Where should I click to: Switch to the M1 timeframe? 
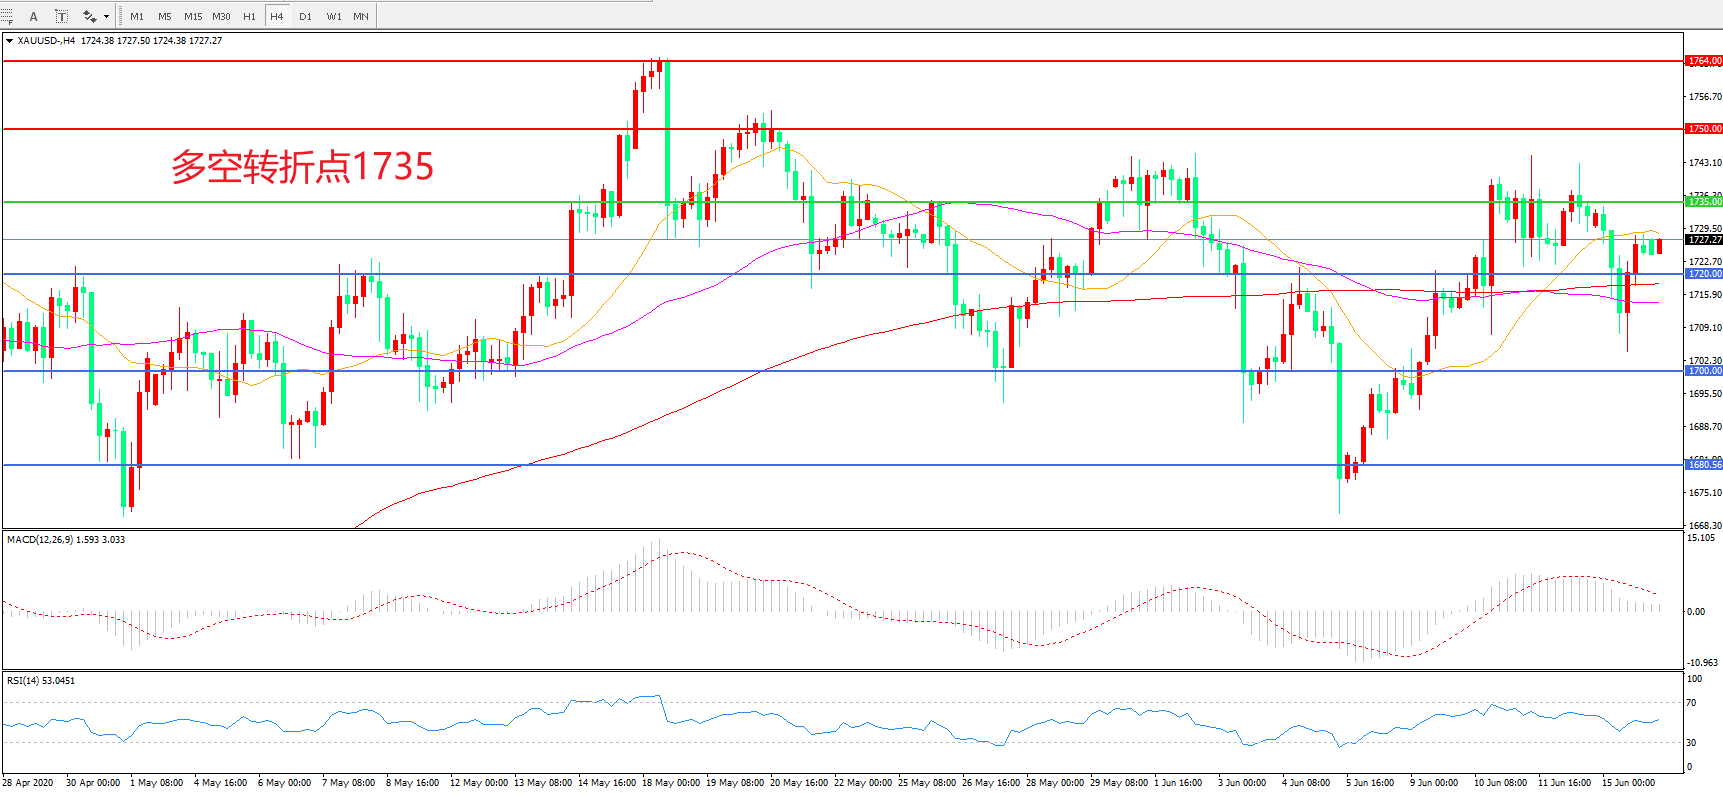tap(137, 16)
